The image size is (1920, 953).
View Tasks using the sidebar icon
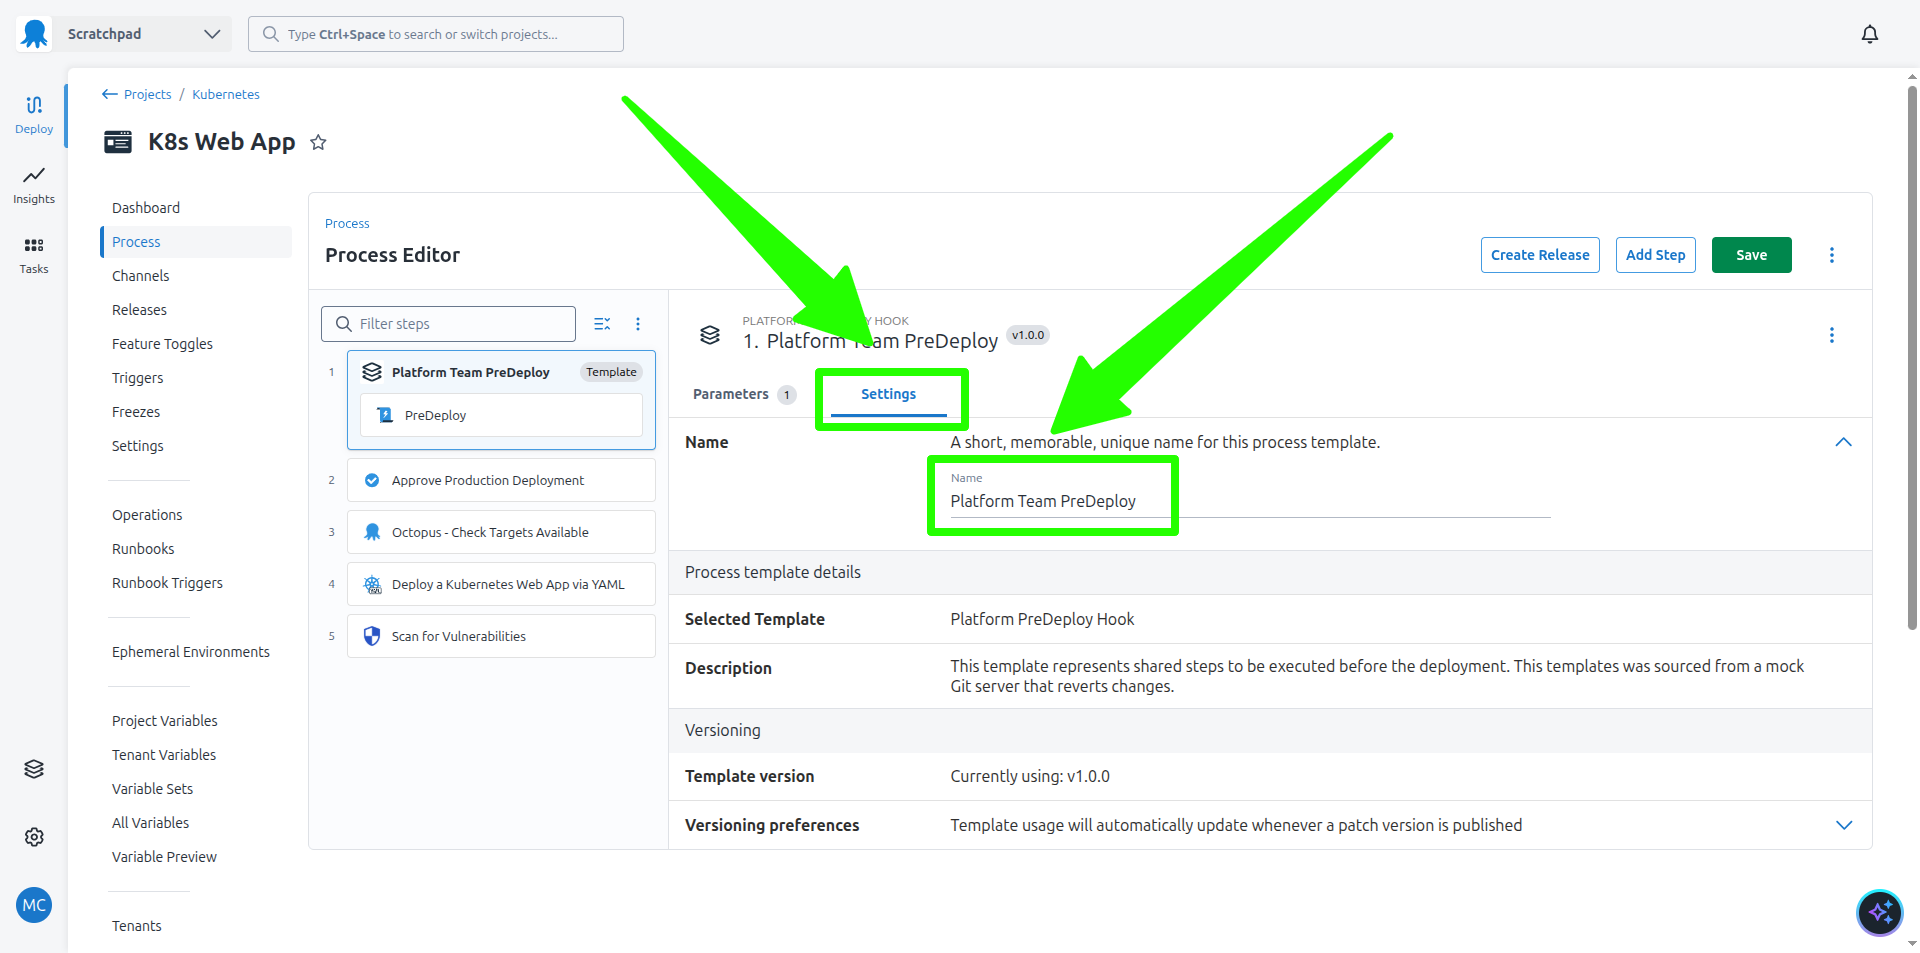[33, 254]
